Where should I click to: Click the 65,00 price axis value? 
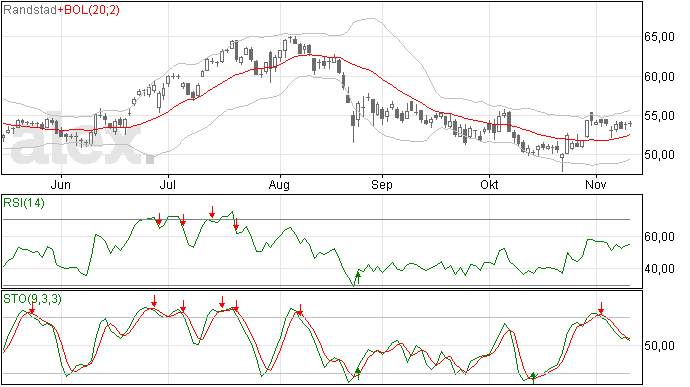[x=659, y=37]
